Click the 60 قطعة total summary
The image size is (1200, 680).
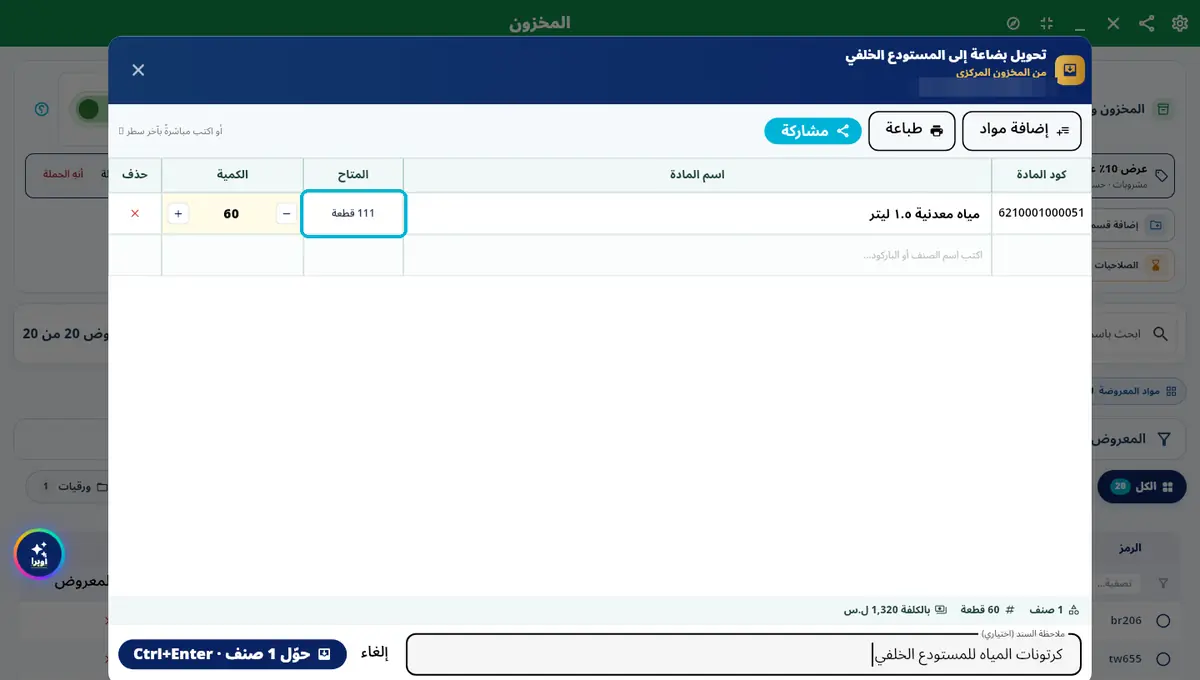[987, 609]
